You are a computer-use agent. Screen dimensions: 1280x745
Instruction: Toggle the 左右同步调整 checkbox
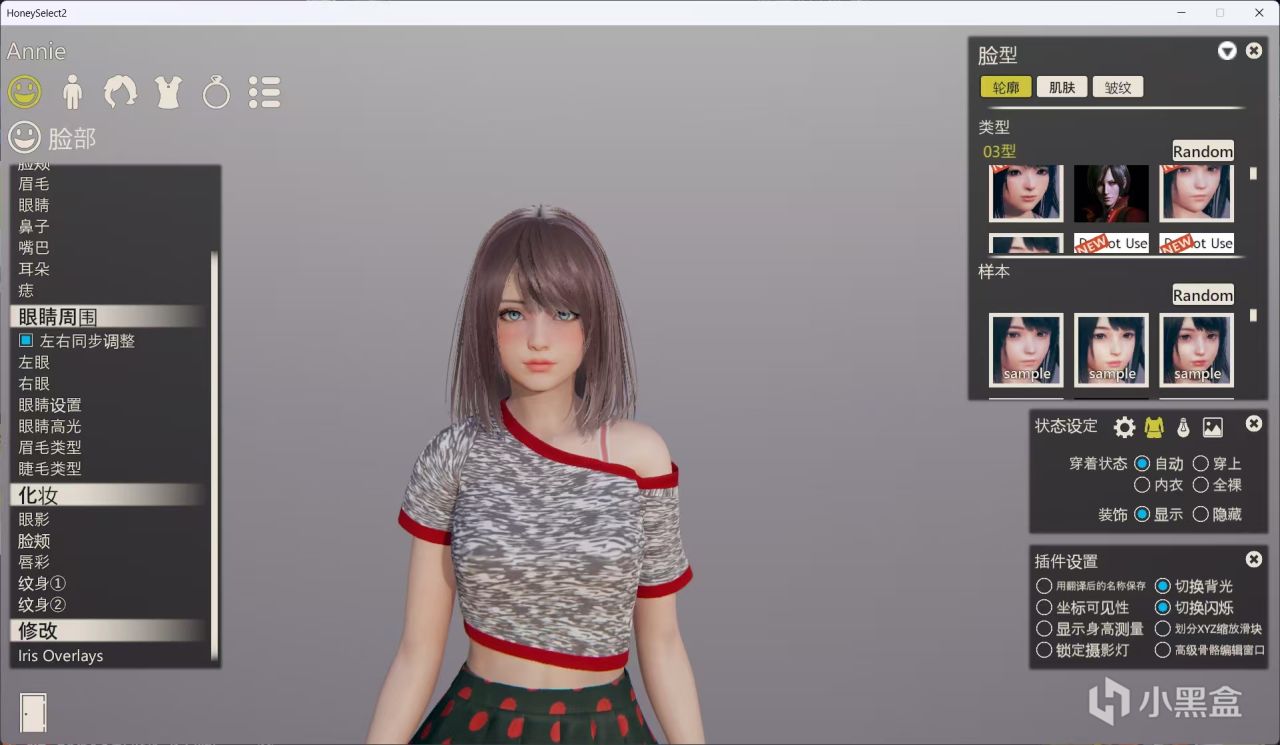(x=26, y=341)
